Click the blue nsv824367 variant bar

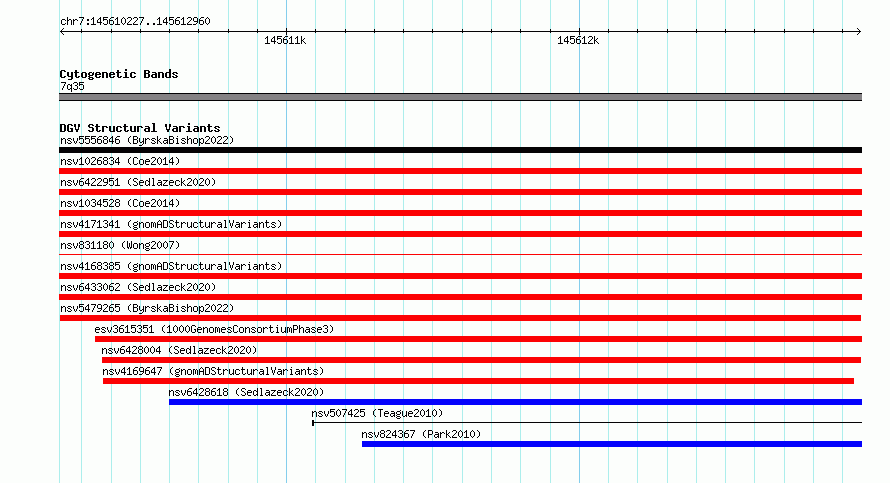[612, 444]
